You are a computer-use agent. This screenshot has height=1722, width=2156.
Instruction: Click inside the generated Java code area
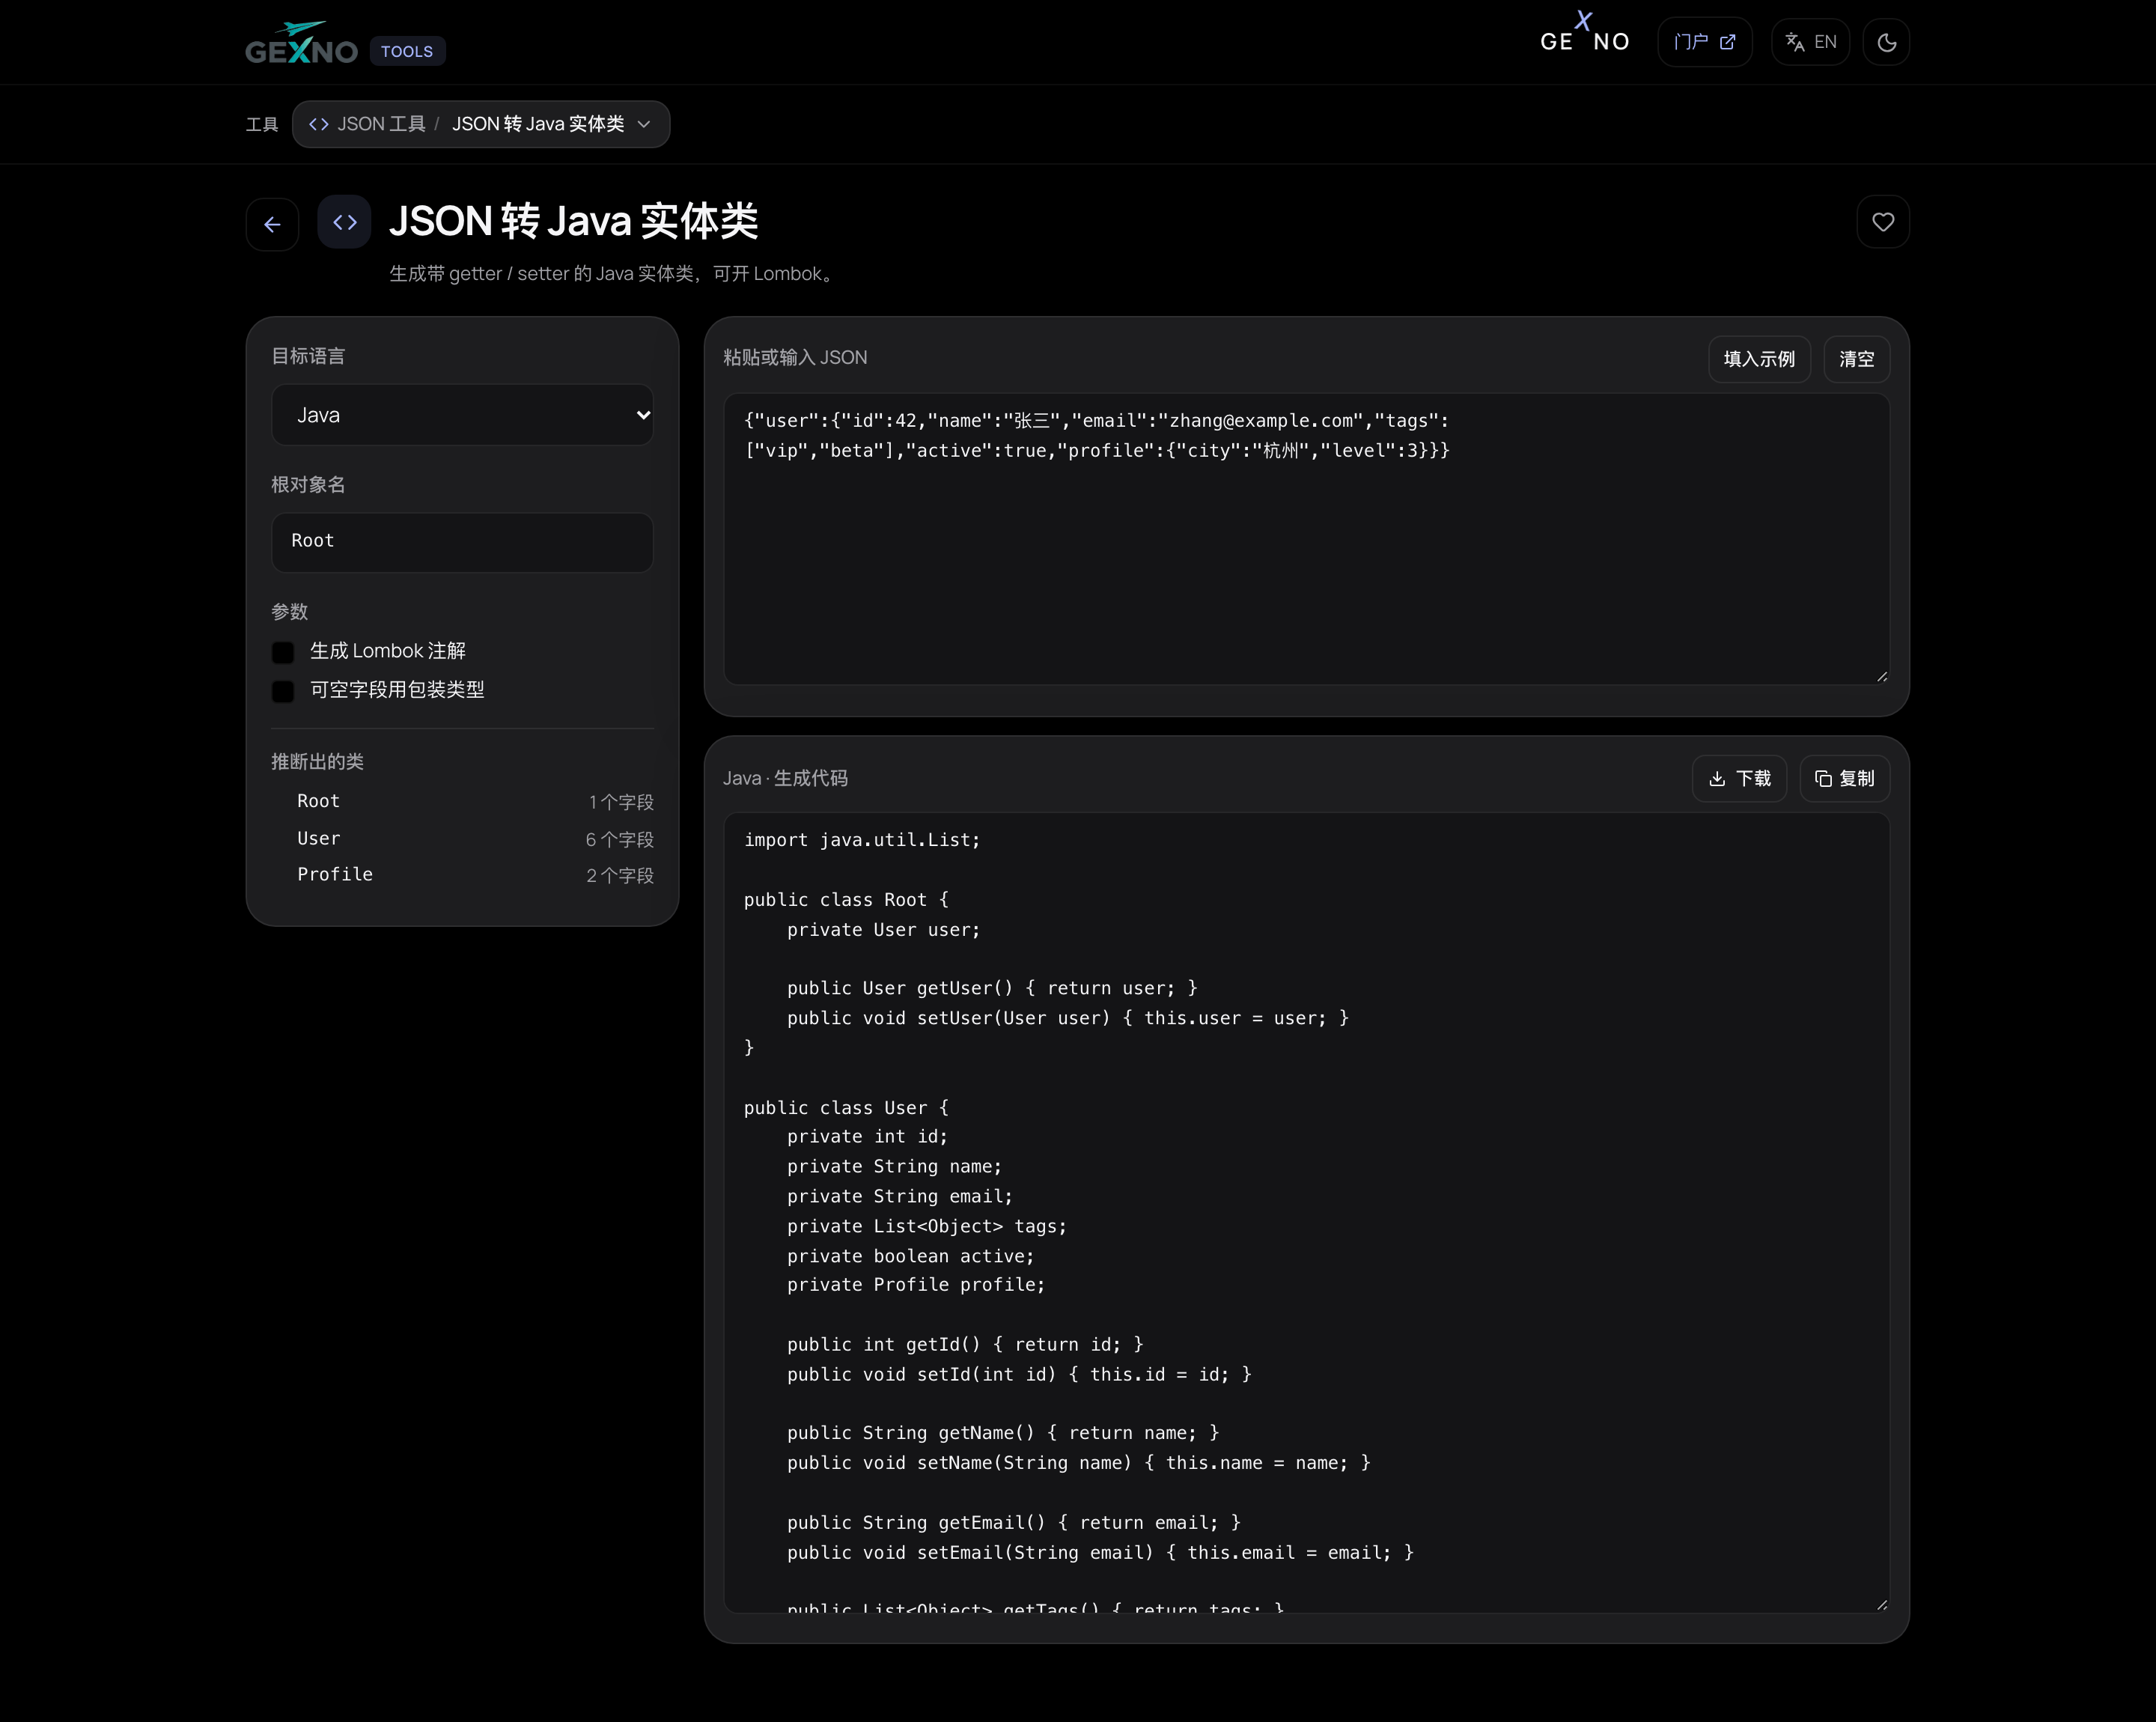point(1306,1212)
